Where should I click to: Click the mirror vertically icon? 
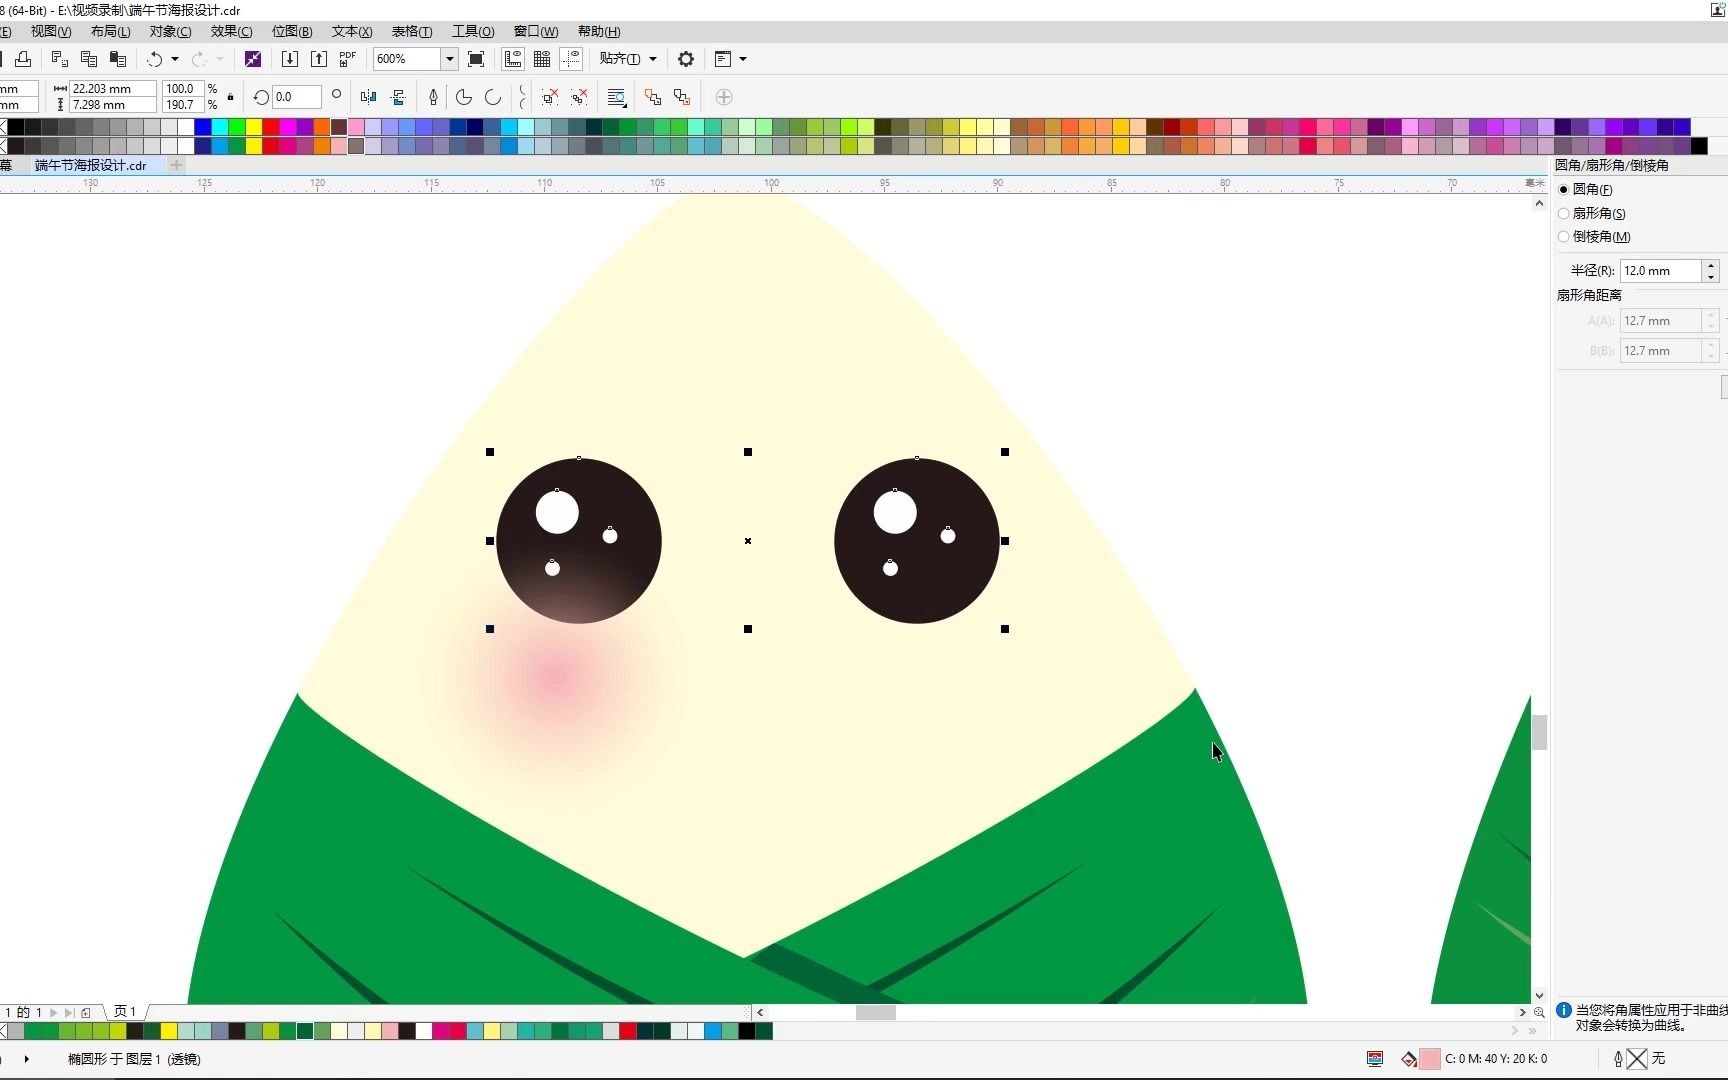(x=398, y=97)
